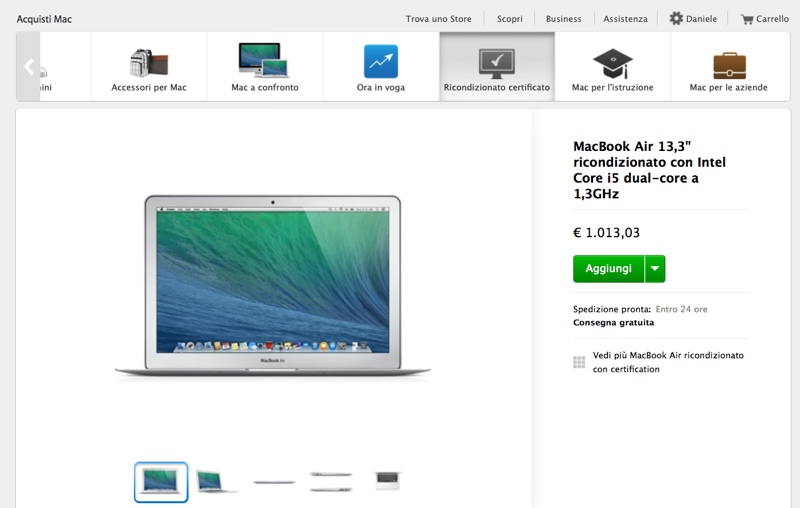The height and width of the screenshot is (508, 800).
Task: Select the keyboard close-up thumbnail
Action: click(387, 480)
